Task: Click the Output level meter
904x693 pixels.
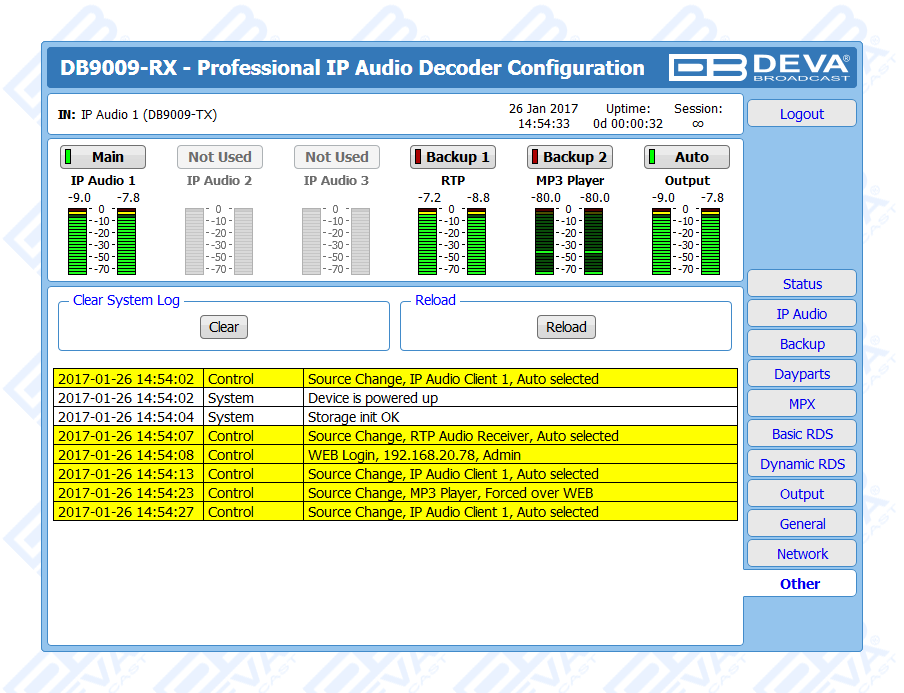Action: (687, 240)
